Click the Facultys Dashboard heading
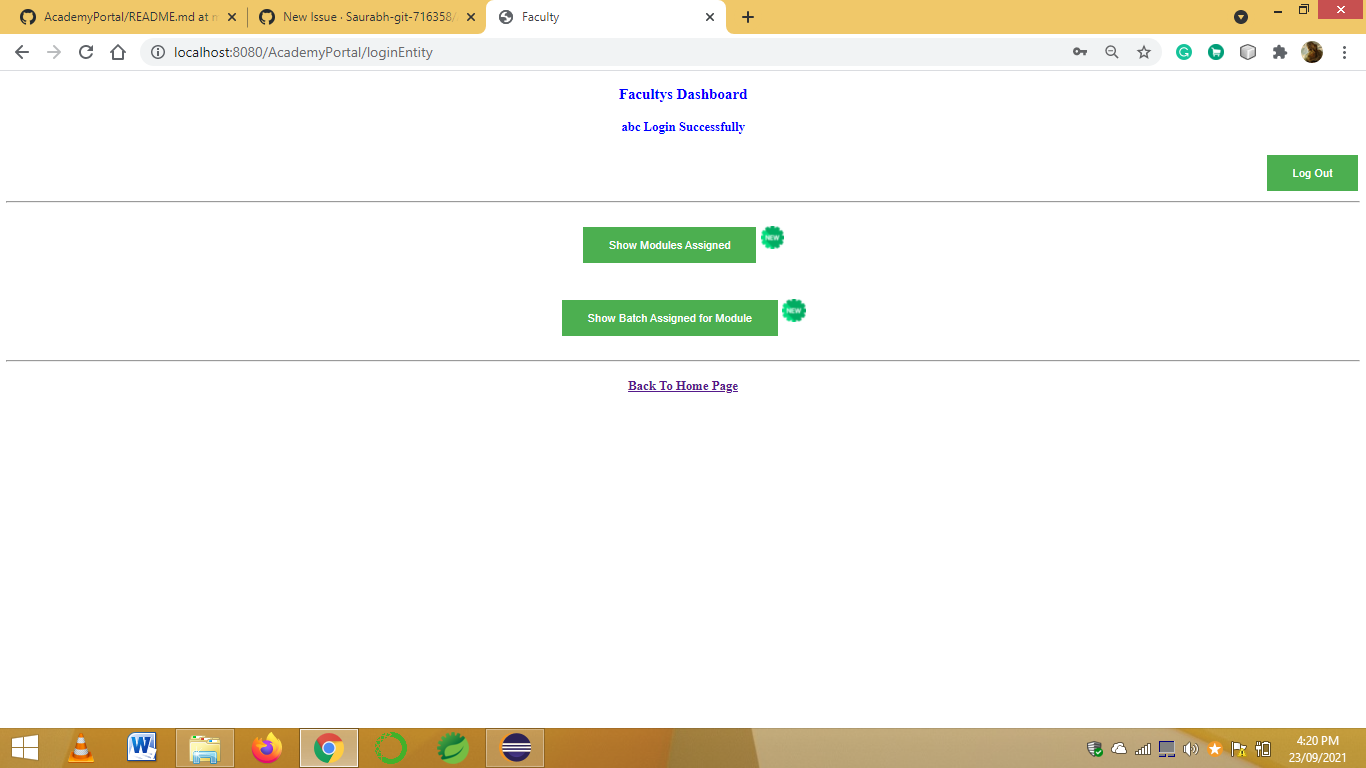 [x=683, y=94]
